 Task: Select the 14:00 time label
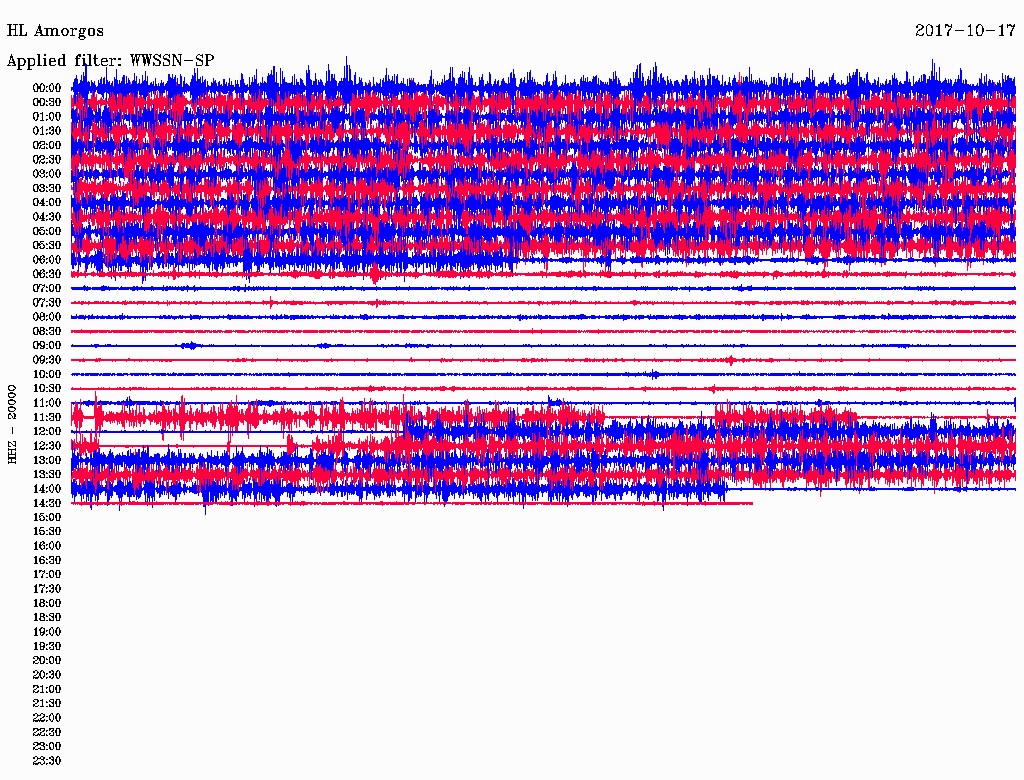(x=47, y=489)
